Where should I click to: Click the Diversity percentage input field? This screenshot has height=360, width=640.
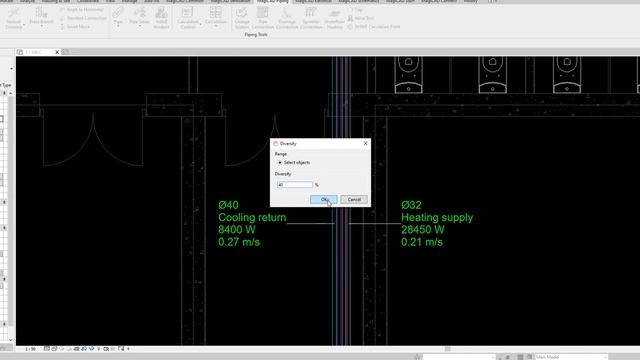295,185
